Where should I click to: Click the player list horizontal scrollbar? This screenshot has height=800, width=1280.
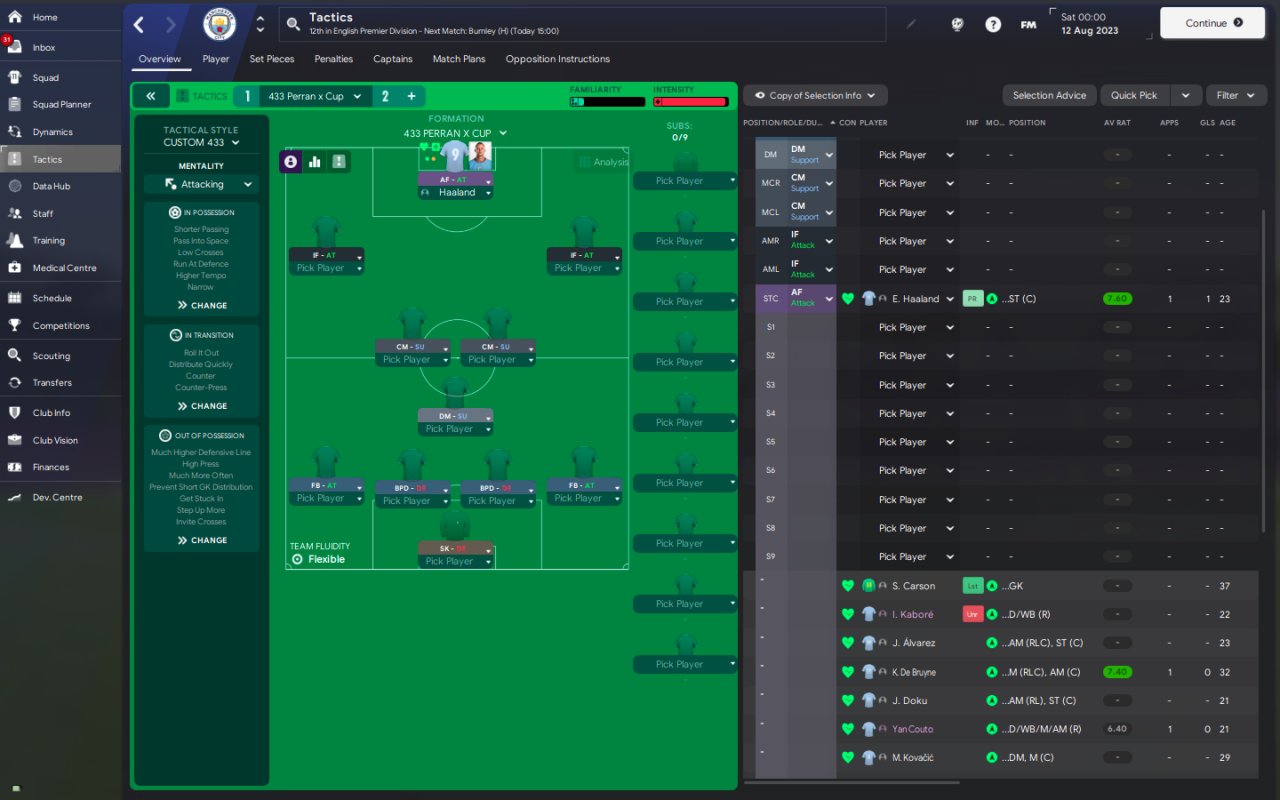point(853,782)
